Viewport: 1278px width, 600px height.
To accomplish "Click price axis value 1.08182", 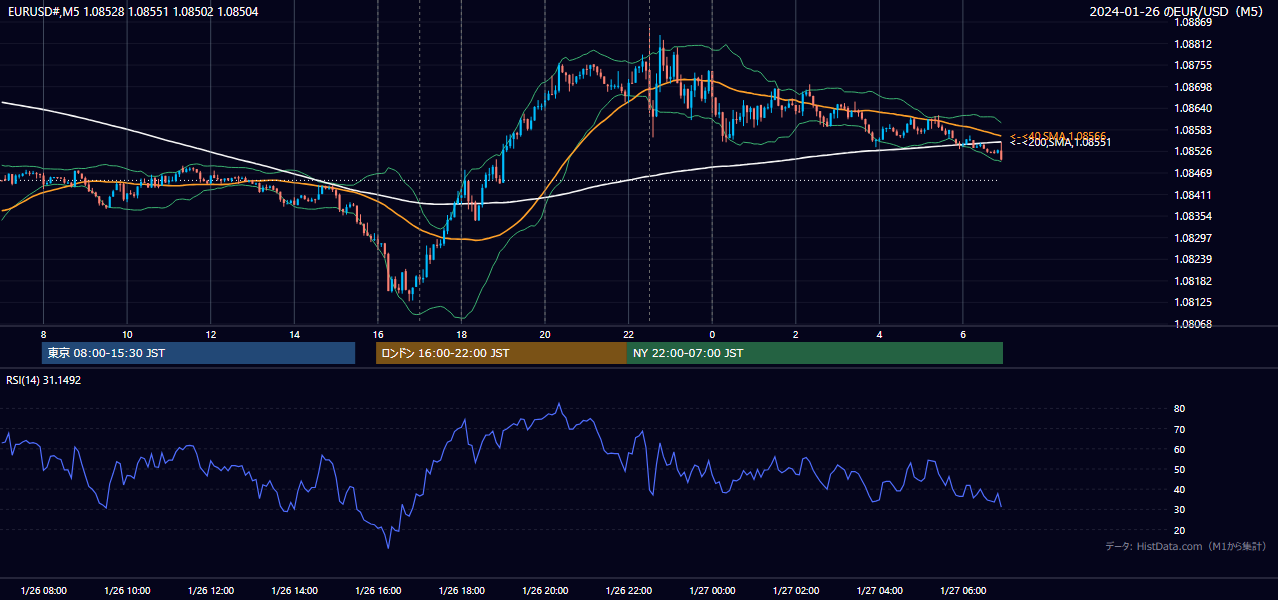I will click(1194, 281).
